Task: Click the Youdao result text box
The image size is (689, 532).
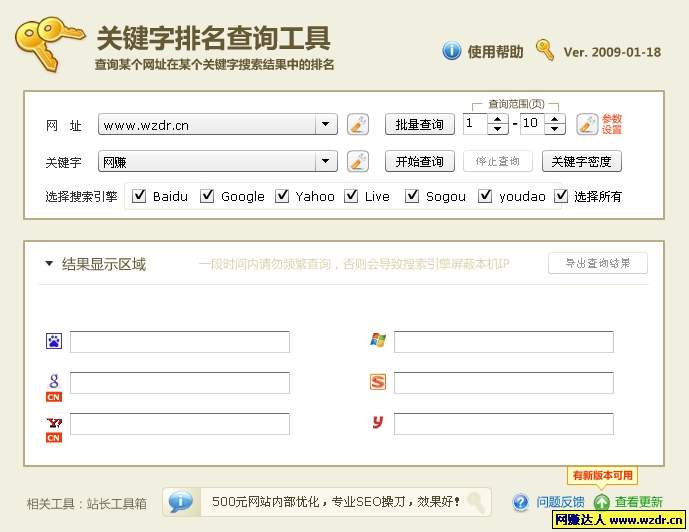Action: (x=504, y=423)
